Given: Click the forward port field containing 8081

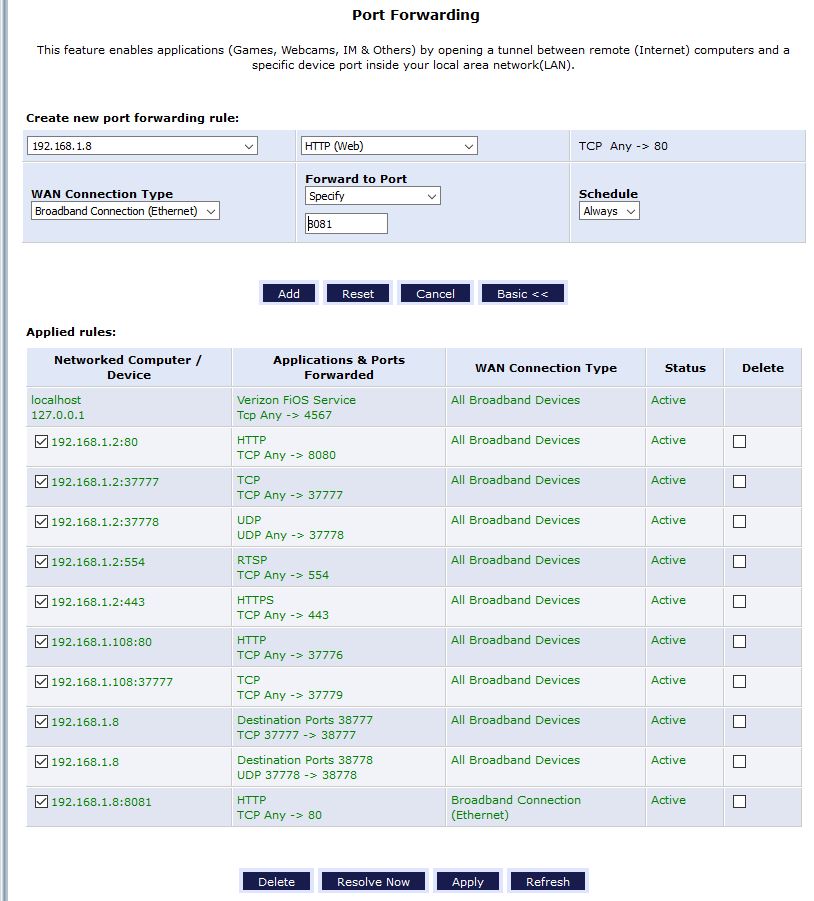Looking at the screenshot, I should tap(346, 224).
